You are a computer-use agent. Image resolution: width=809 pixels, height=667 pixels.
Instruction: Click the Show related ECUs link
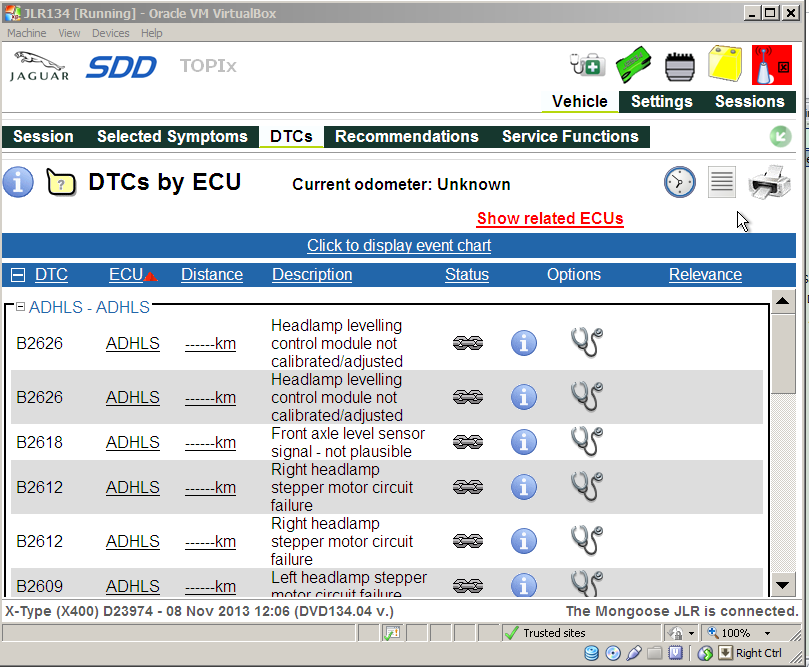coord(550,218)
